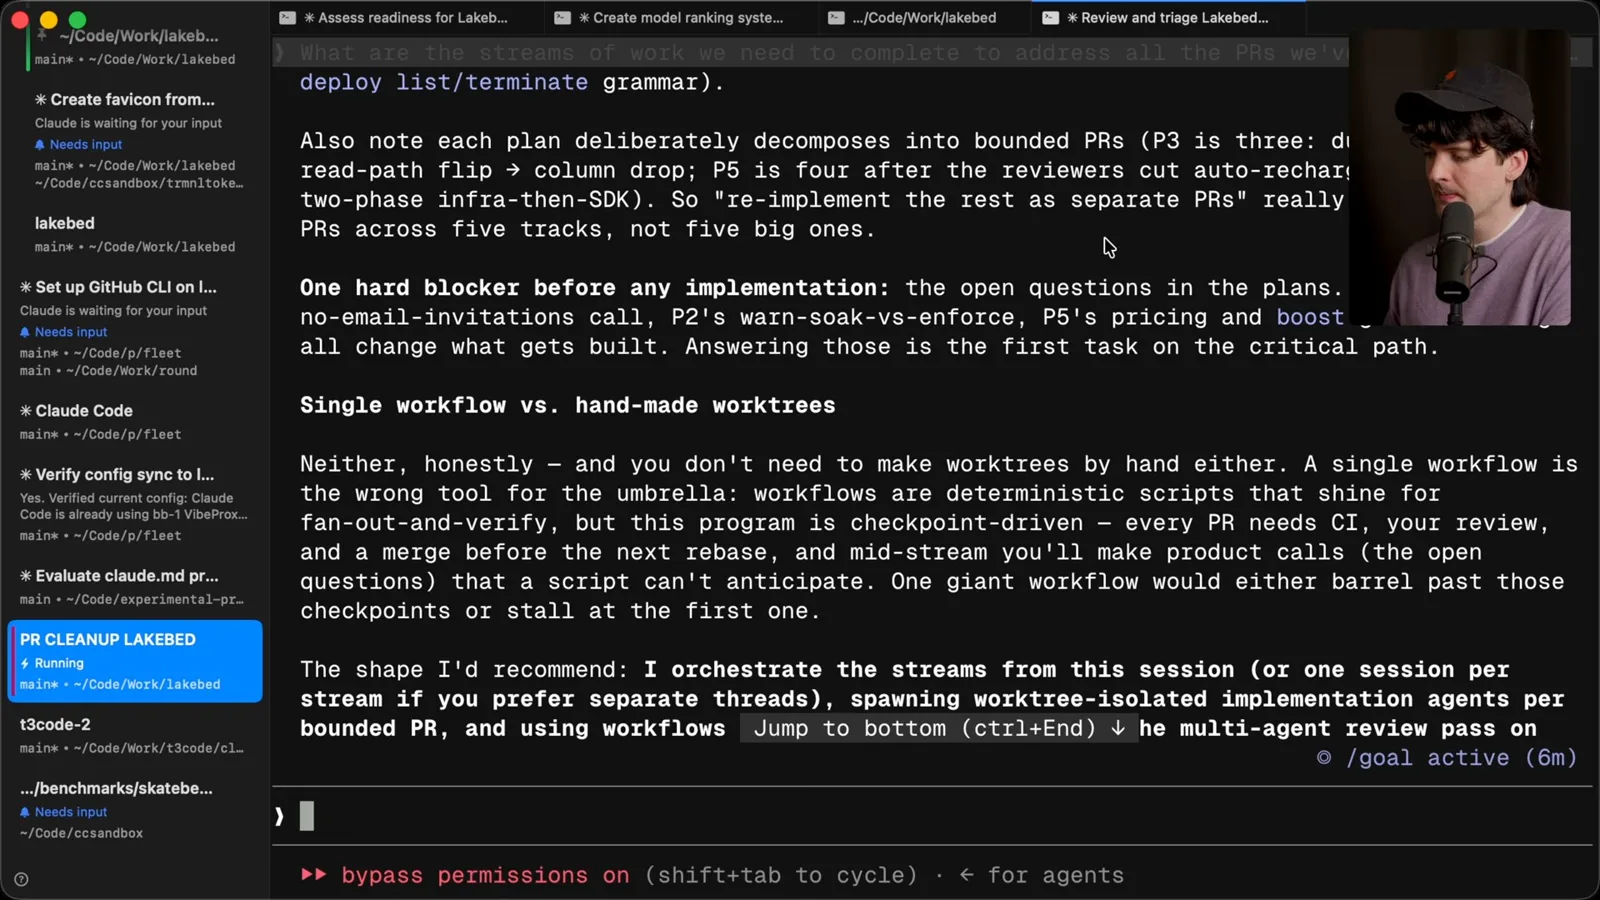Image resolution: width=1600 pixels, height=900 pixels.
Task: Click terminal icon on .../Code/Work/lakebed tab
Action: (836, 17)
